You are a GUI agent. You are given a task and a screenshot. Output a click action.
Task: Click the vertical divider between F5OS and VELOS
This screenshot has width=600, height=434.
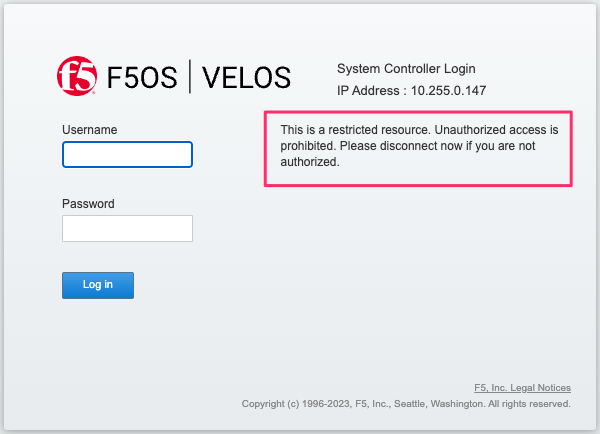tap(190, 77)
